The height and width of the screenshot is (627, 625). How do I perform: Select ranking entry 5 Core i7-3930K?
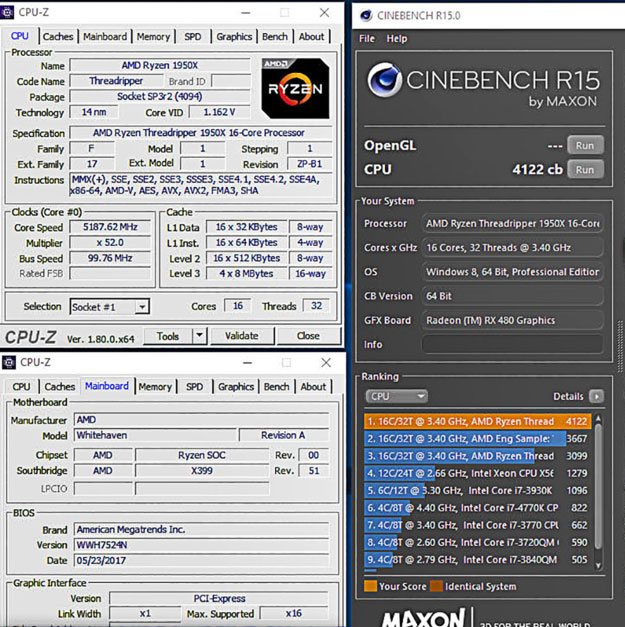[477, 491]
